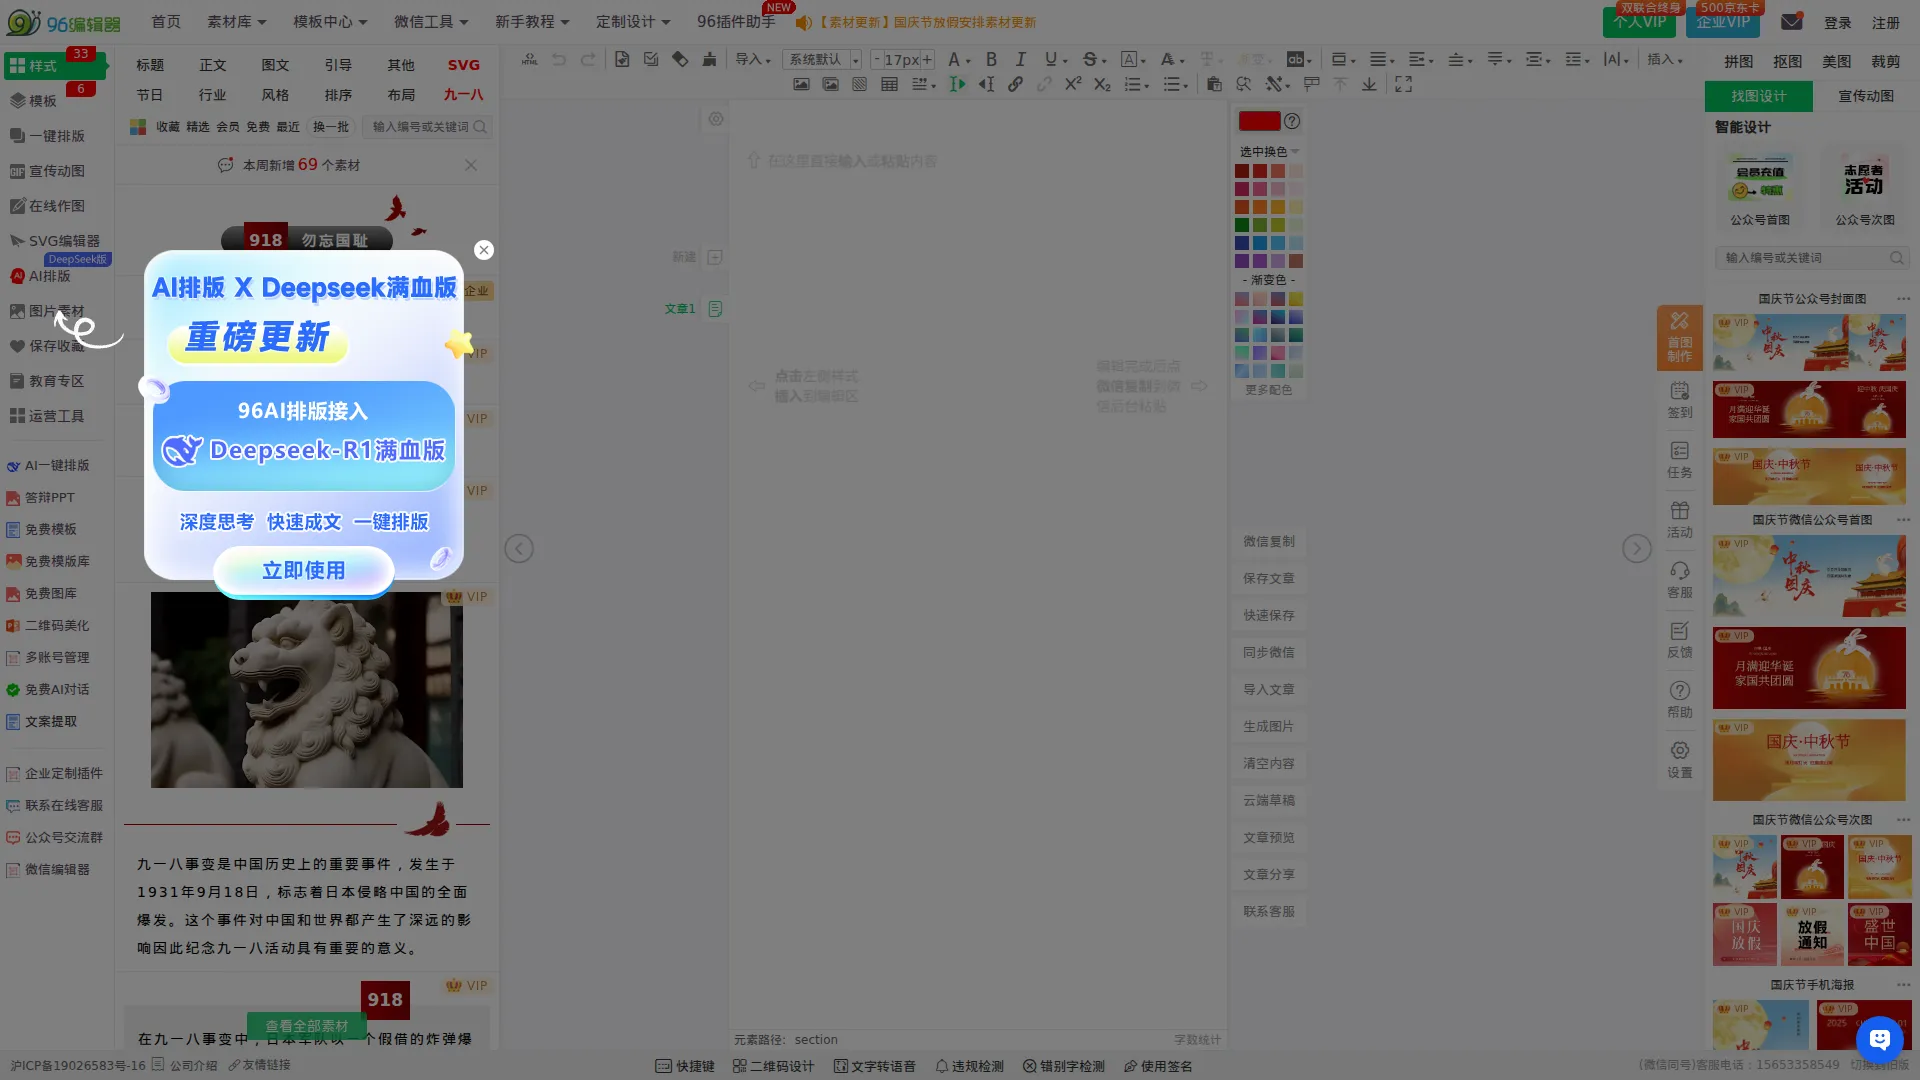The image size is (1920, 1080).
Task: Insert an image via single picture icon
Action: [801, 85]
